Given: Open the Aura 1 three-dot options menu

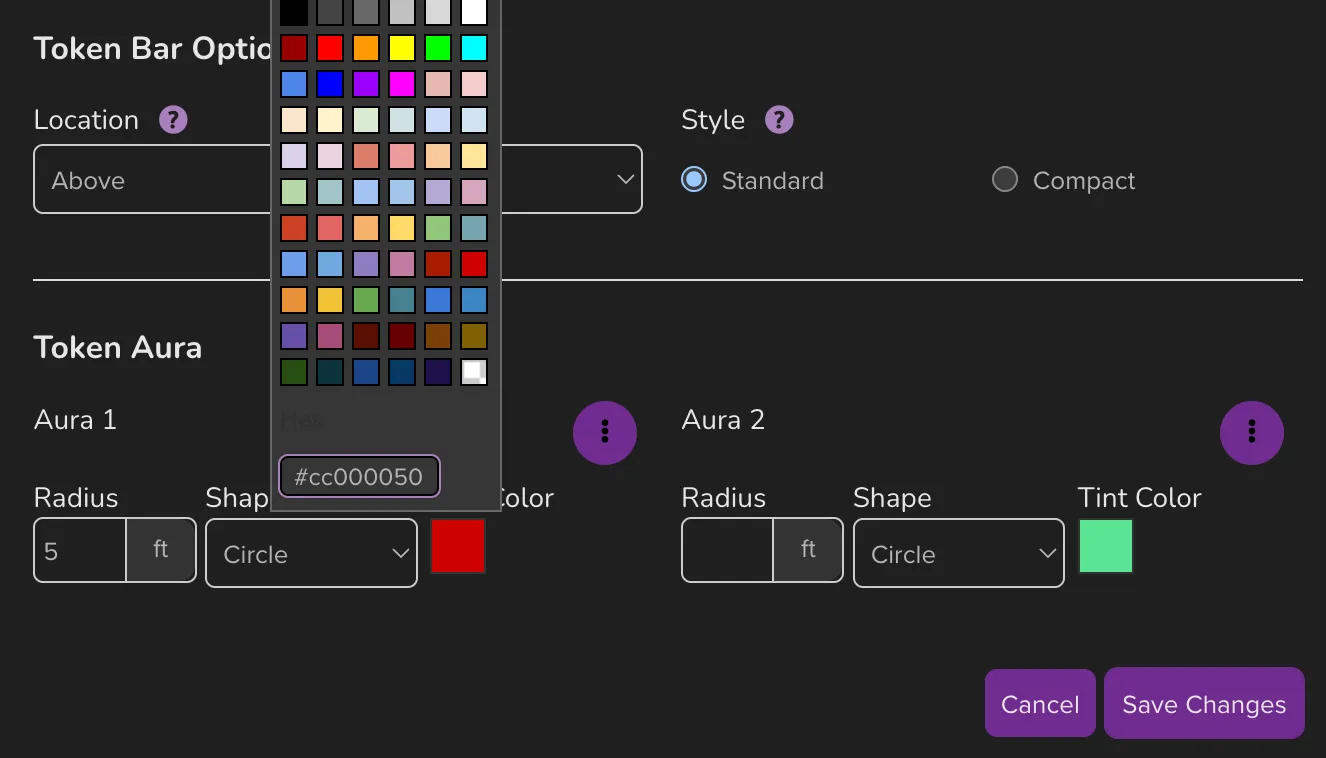Looking at the screenshot, I should 605,432.
